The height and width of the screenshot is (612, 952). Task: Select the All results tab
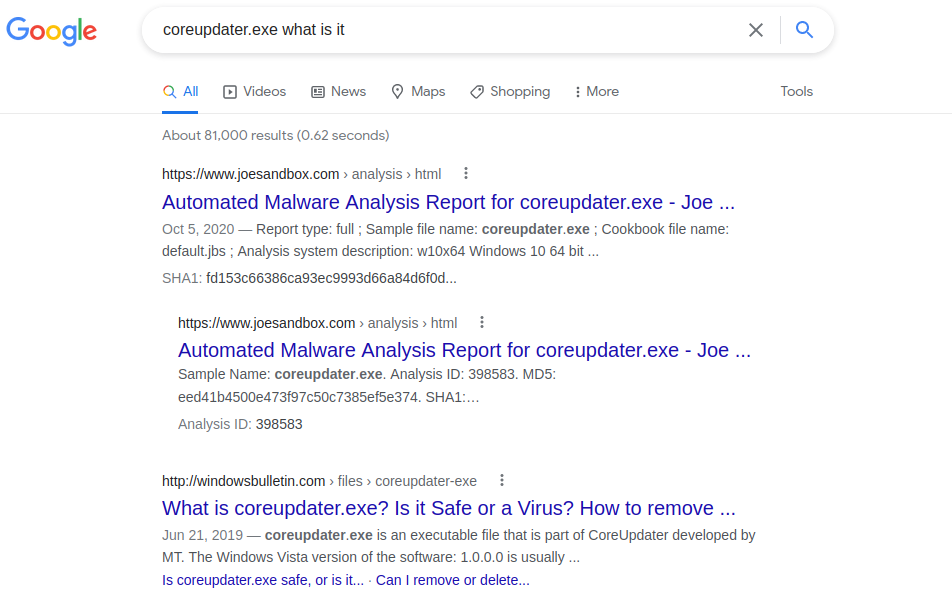click(x=180, y=92)
